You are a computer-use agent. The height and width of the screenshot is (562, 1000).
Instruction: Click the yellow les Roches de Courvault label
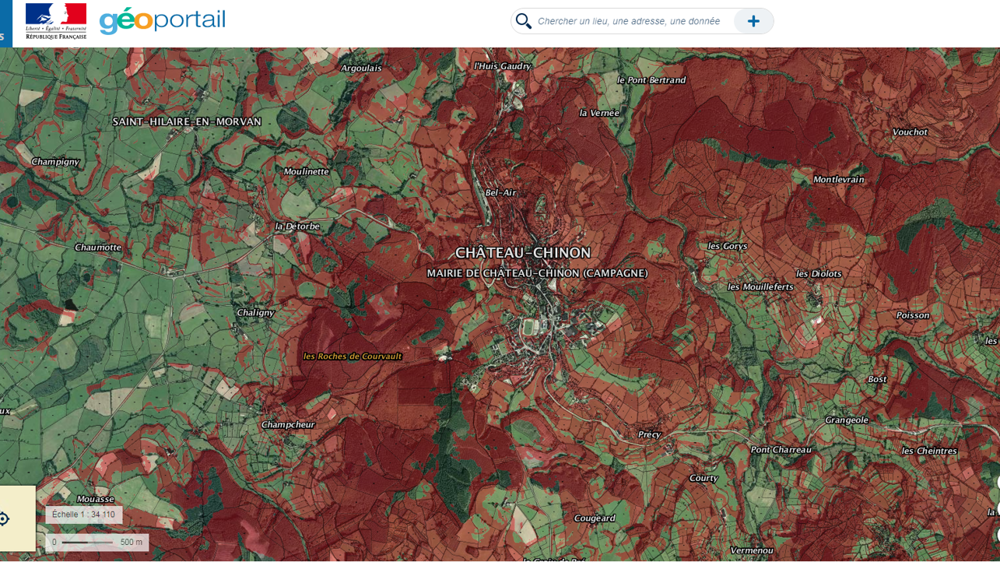click(x=353, y=356)
